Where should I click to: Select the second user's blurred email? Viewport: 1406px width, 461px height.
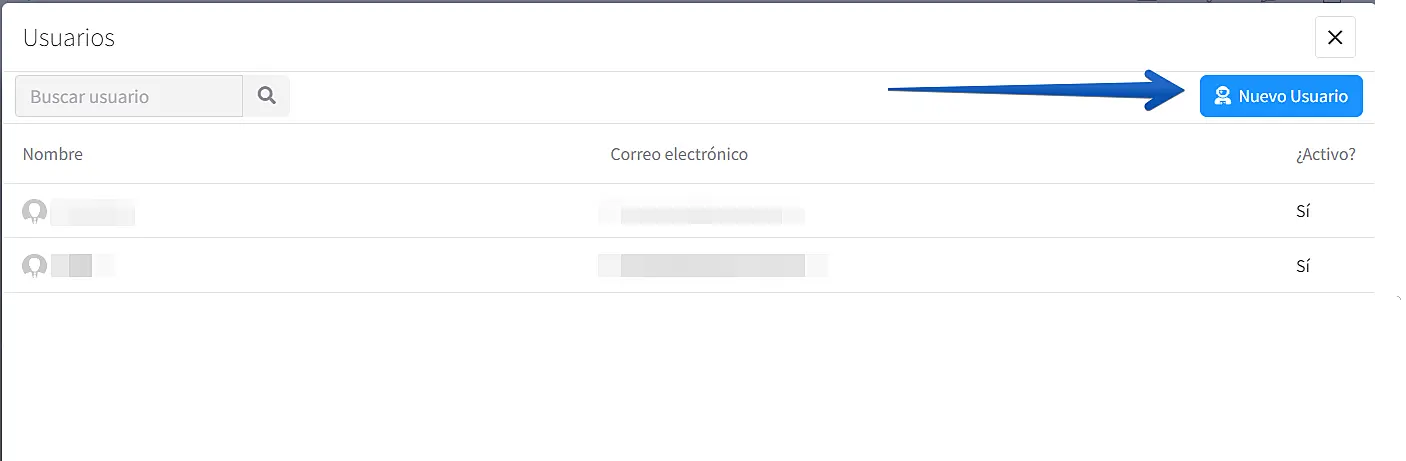(x=712, y=266)
